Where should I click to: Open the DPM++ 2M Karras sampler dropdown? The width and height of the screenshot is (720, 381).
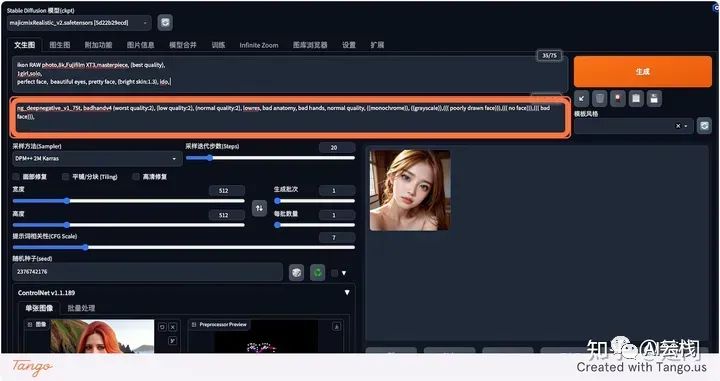click(x=97, y=158)
